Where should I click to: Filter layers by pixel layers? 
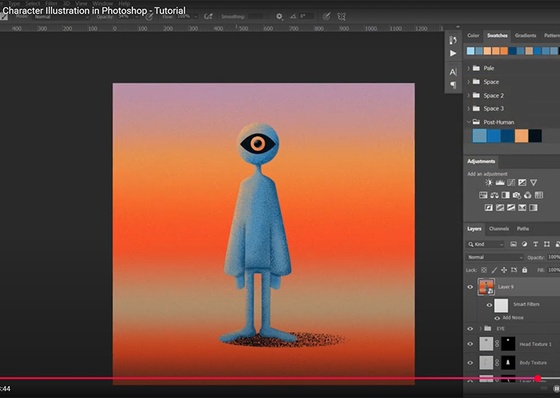tap(513, 244)
